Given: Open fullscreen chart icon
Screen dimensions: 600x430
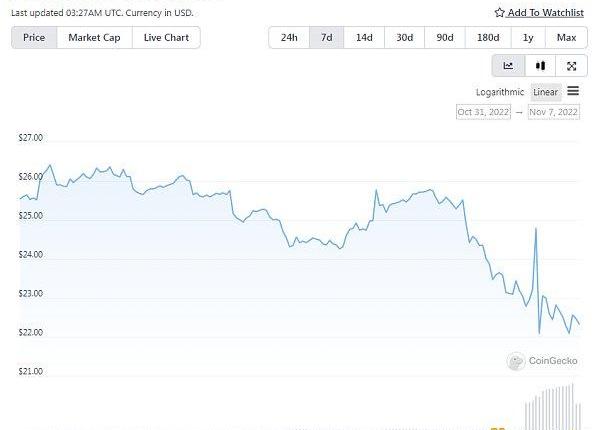Looking at the screenshot, I should pos(571,66).
